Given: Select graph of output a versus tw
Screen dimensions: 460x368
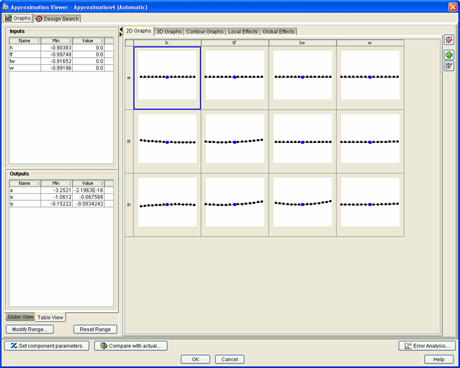Looking at the screenshot, I should point(302,78).
